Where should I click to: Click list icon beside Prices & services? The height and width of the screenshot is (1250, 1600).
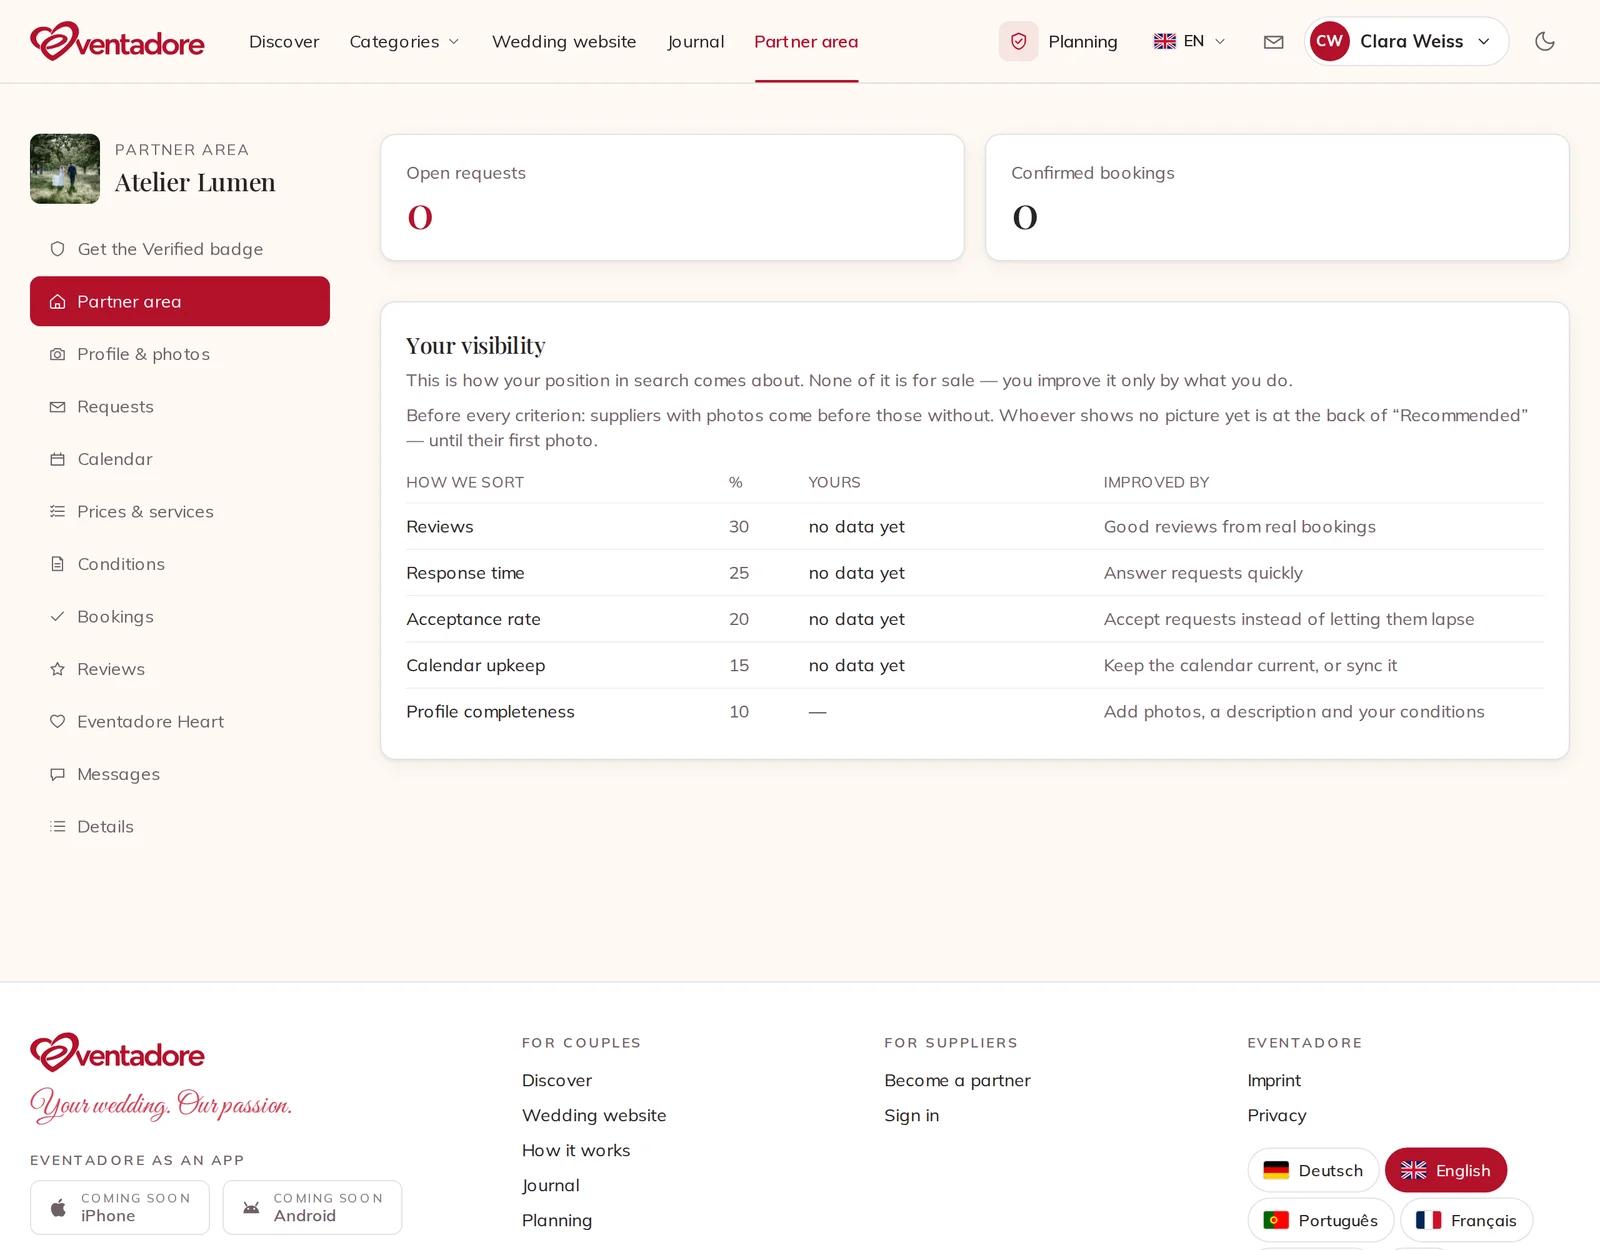click(x=58, y=512)
